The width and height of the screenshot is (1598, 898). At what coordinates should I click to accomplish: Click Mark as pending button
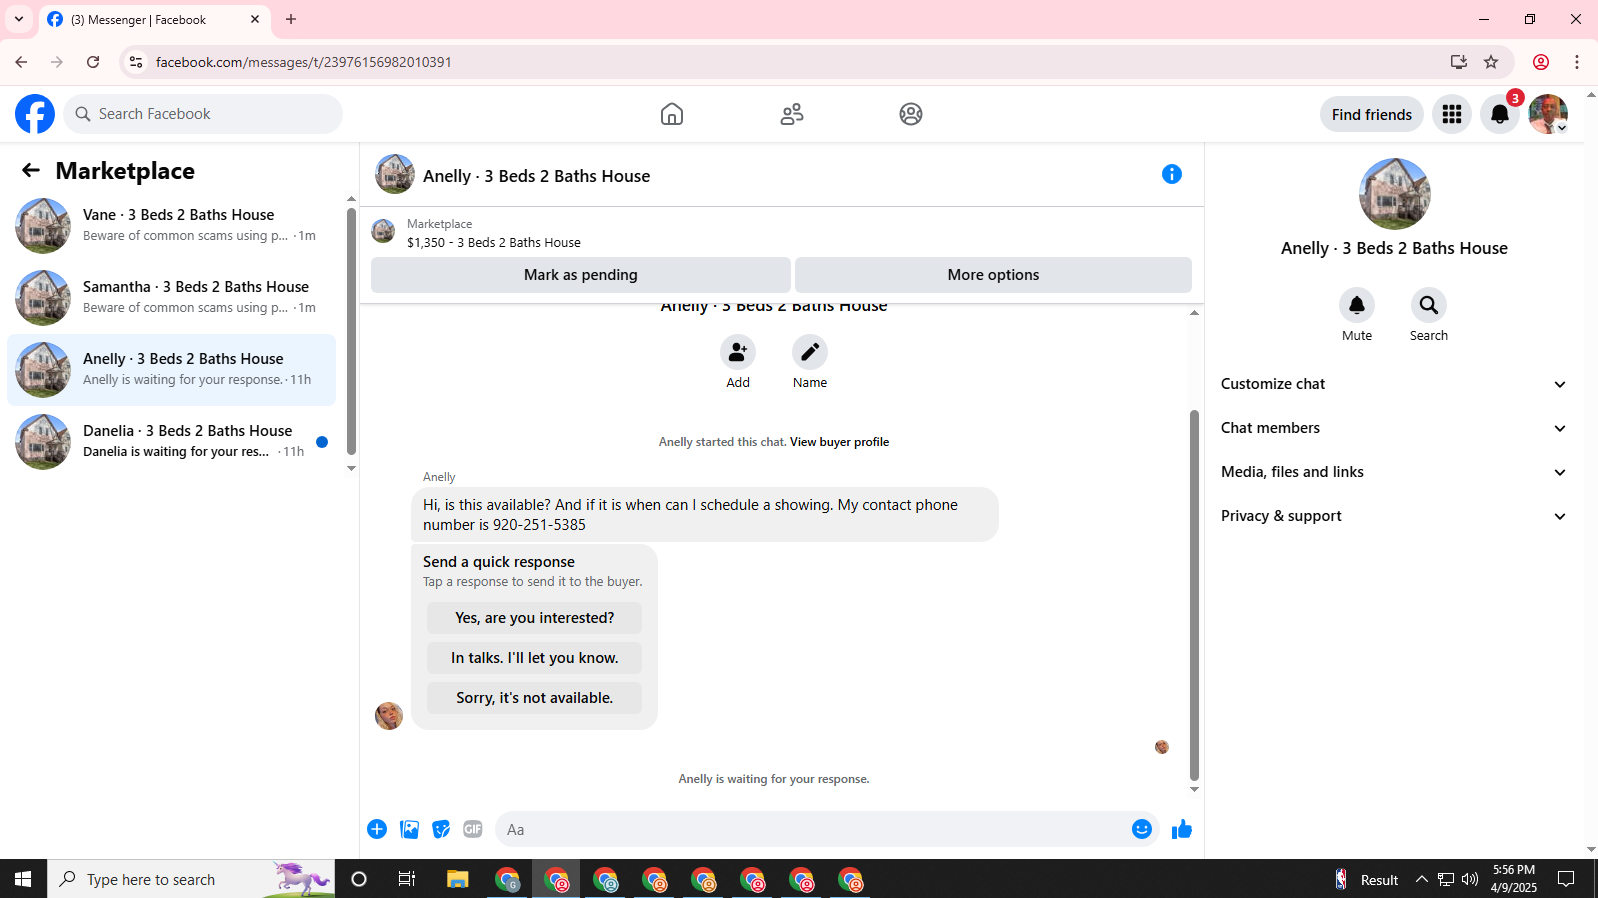click(x=581, y=275)
